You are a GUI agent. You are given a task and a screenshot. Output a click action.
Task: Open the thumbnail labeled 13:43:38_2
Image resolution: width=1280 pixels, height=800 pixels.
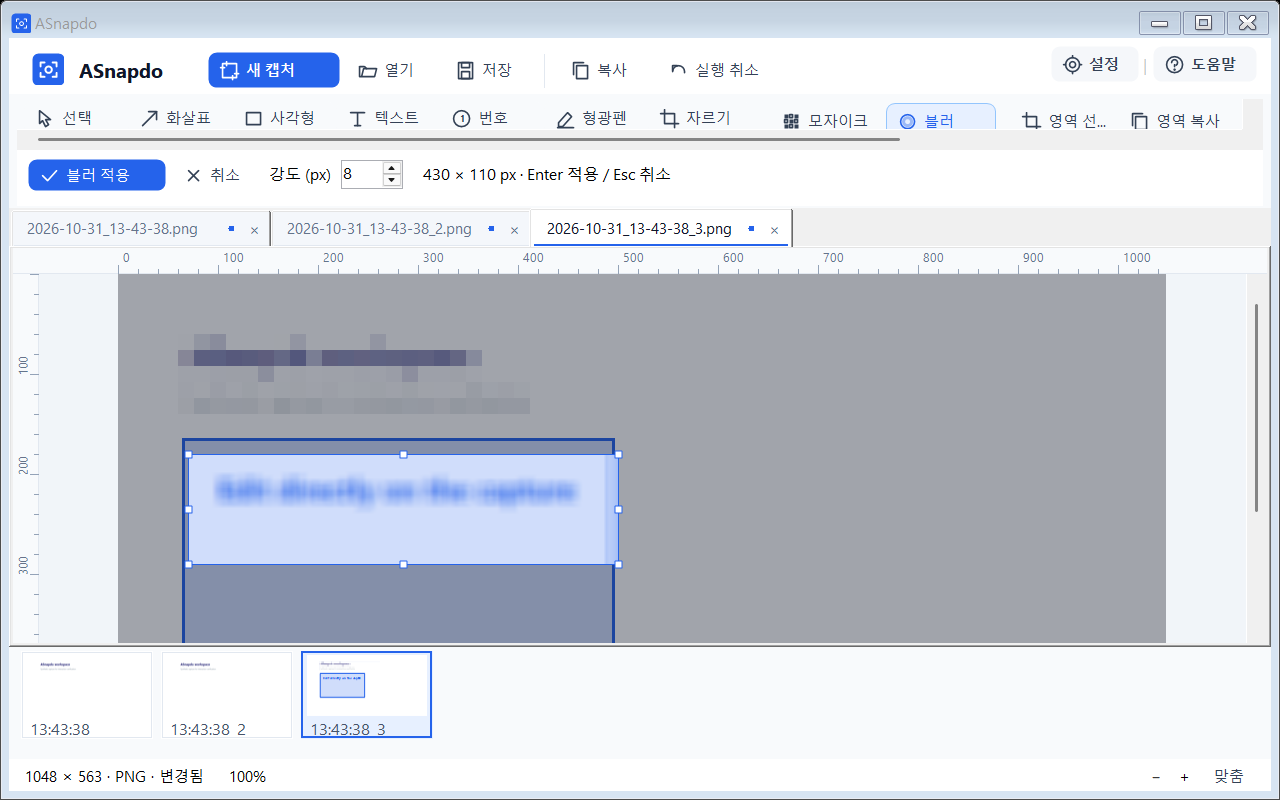[227, 695]
